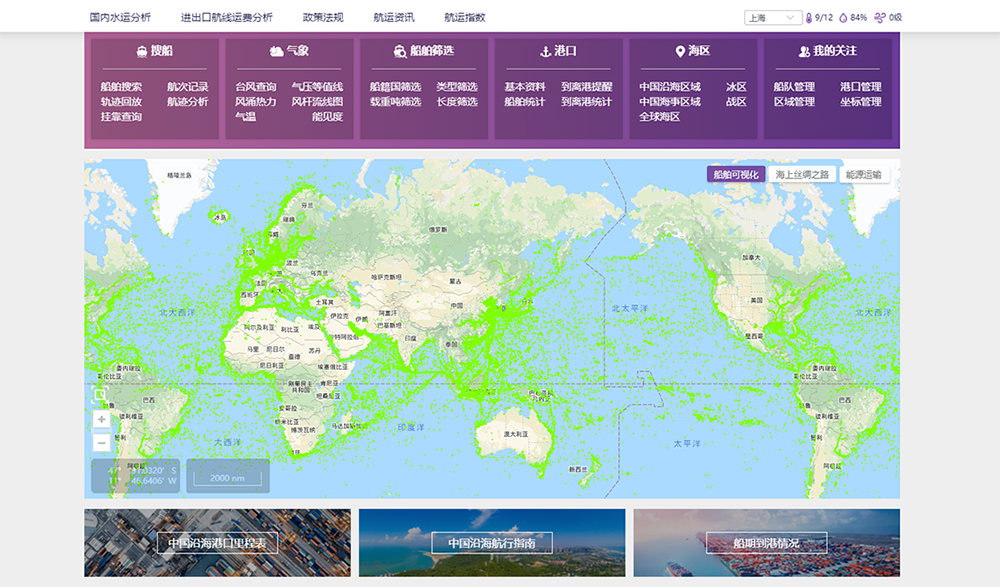Switch map to 能源运输 mode
Screen dimensions: 1000x587
864,174
